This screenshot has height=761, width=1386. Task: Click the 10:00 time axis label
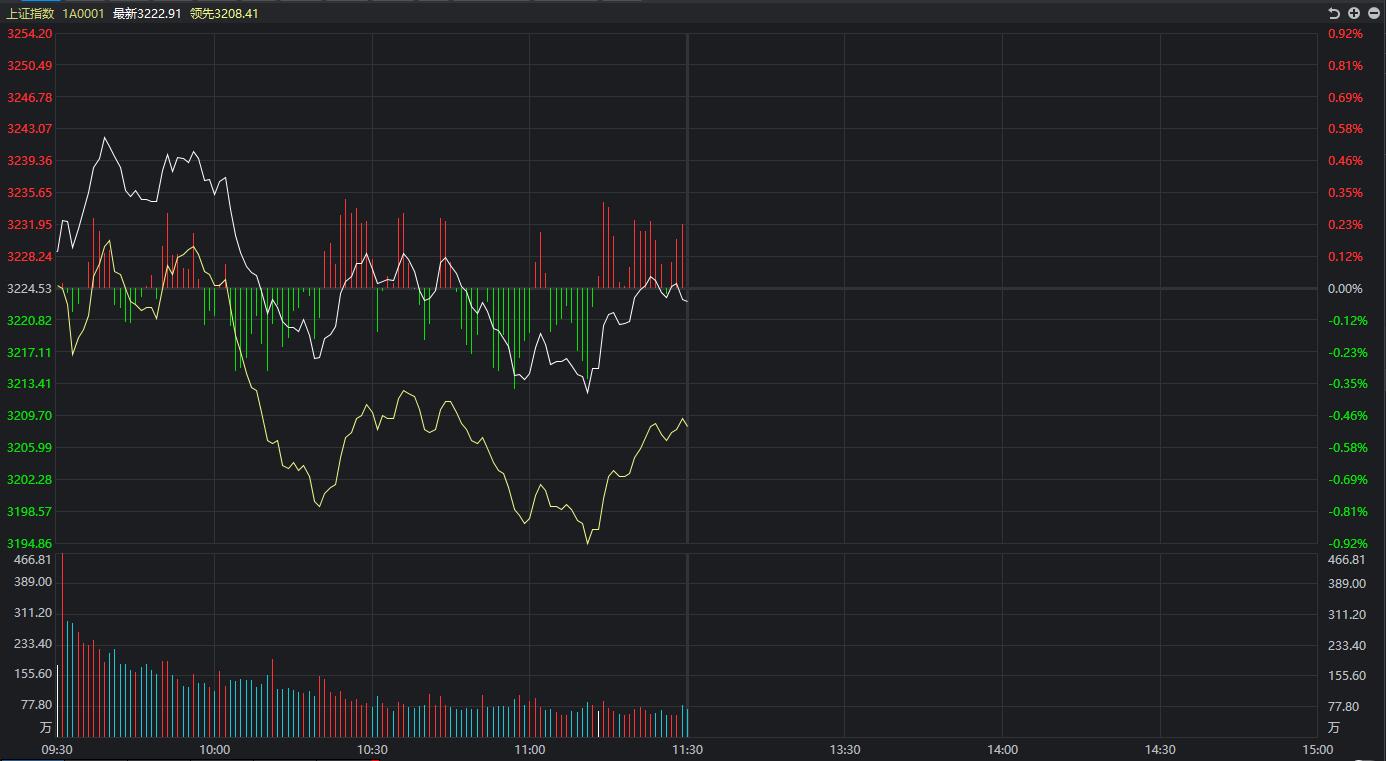click(214, 750)
